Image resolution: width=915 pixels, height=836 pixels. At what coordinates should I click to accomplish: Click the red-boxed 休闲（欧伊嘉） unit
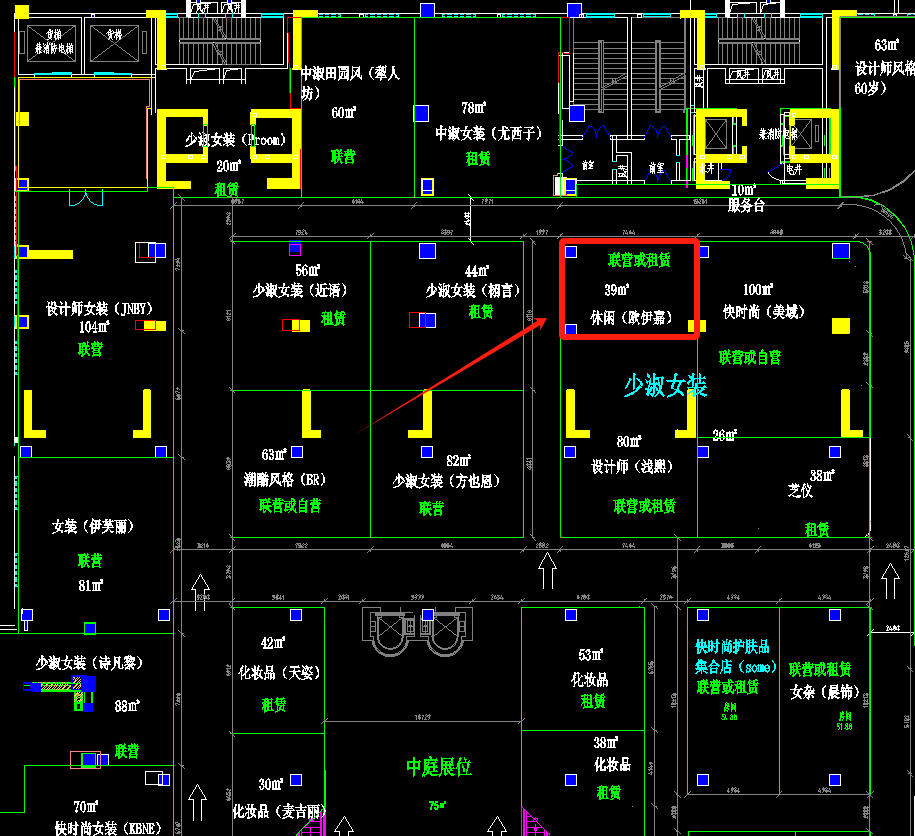[x=628, y=290]
